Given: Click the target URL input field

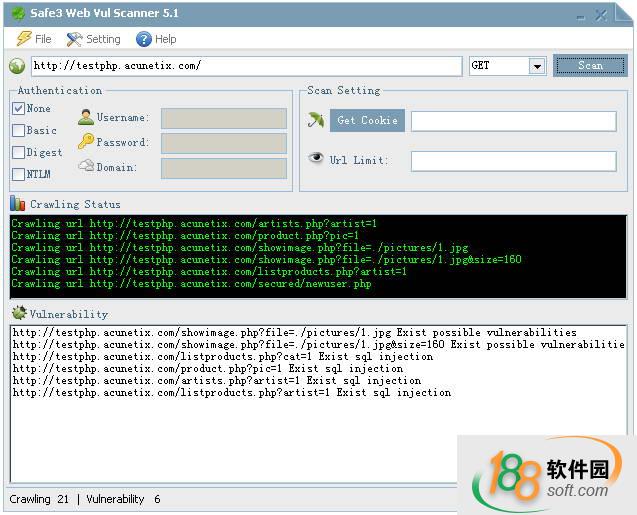Looking at the screenshot, I should 245,66.
